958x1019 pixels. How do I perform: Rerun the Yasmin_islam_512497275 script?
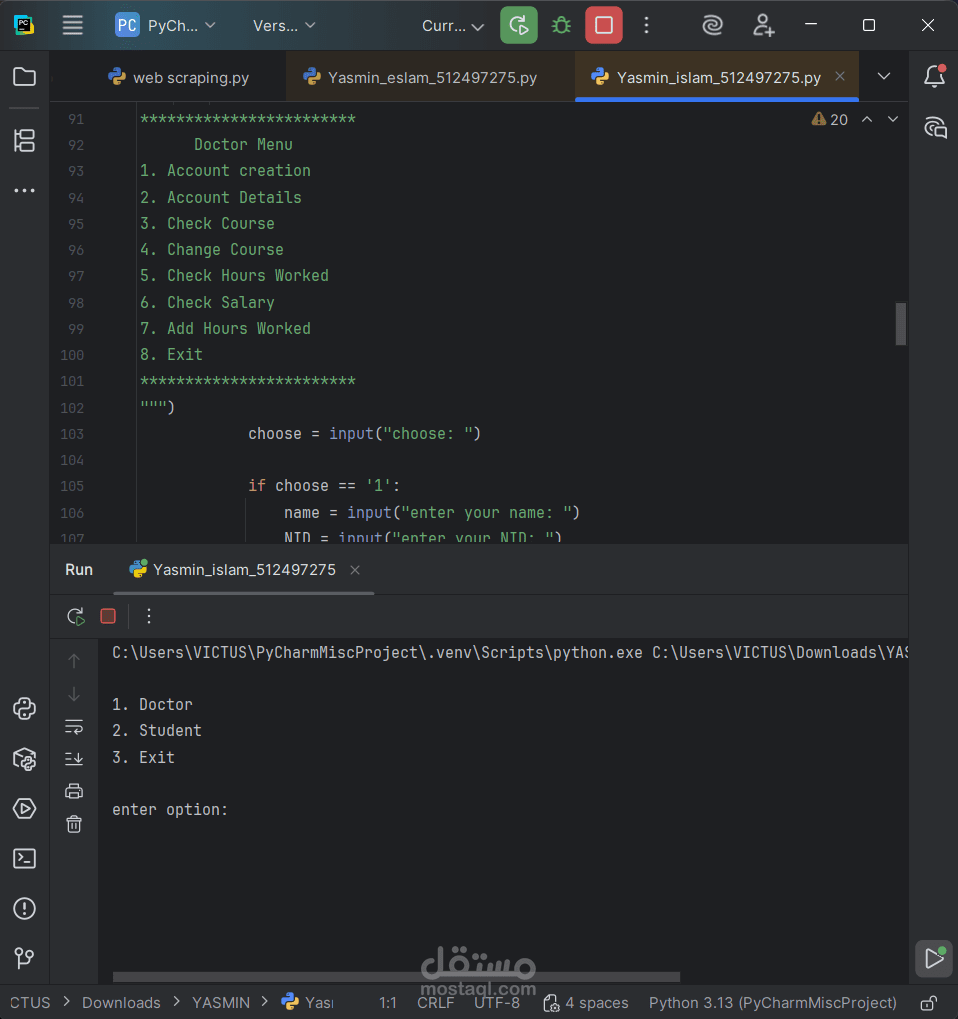click(75, 616)
